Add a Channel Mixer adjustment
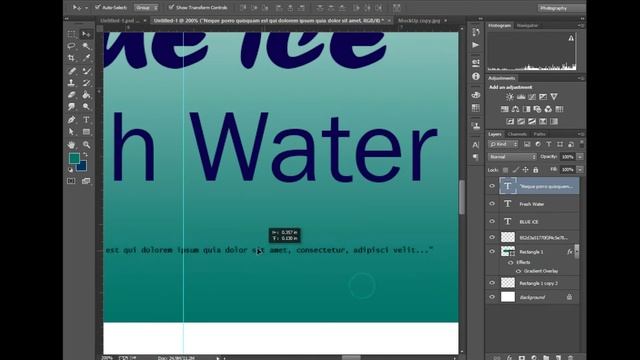 (548, 109)
